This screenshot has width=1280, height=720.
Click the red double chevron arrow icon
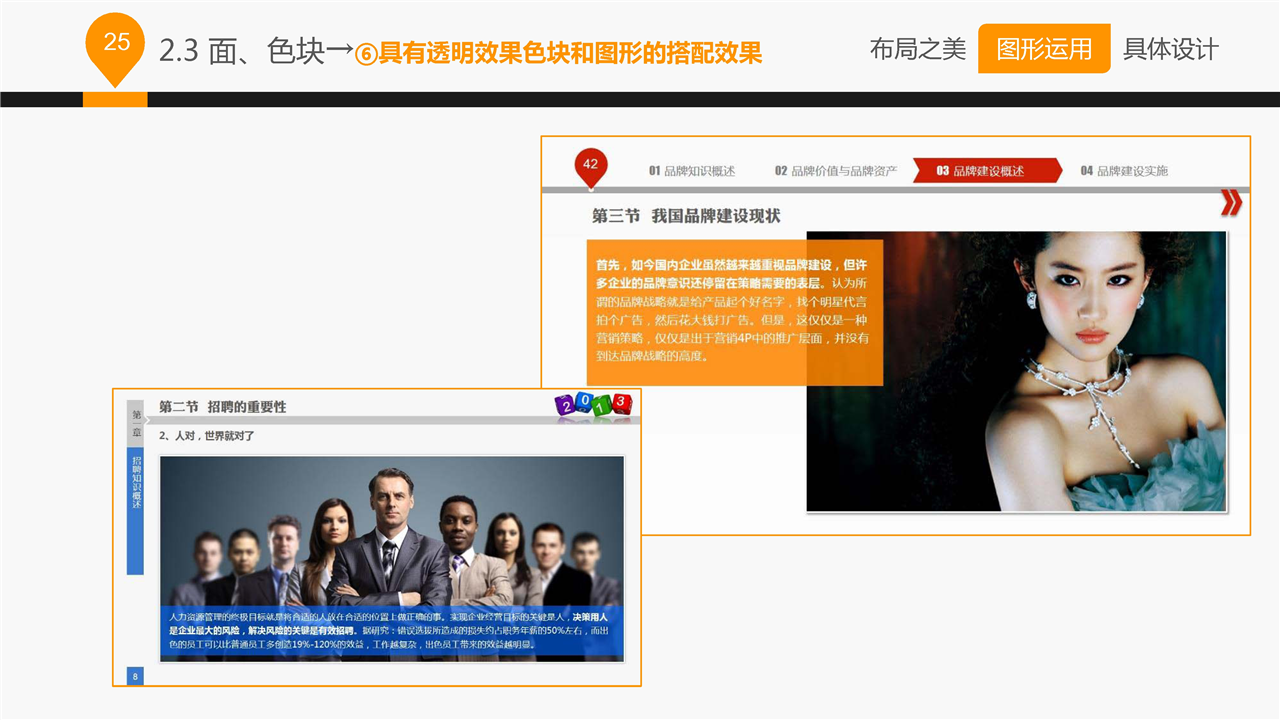click(1231, 204)
